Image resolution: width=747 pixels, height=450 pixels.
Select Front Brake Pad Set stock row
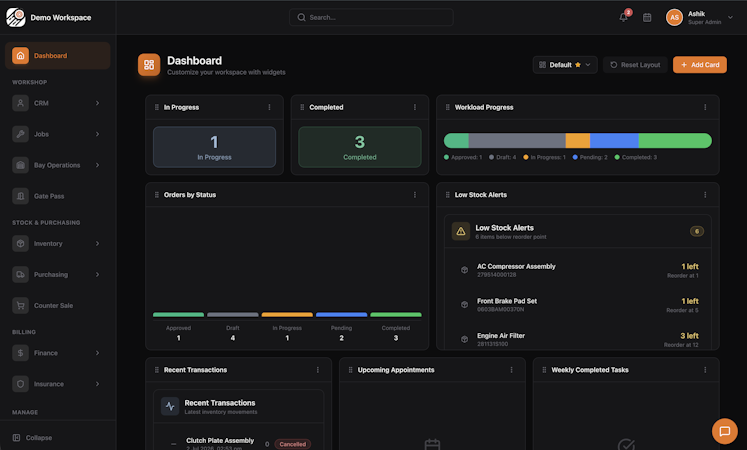[x=578, y=305]
